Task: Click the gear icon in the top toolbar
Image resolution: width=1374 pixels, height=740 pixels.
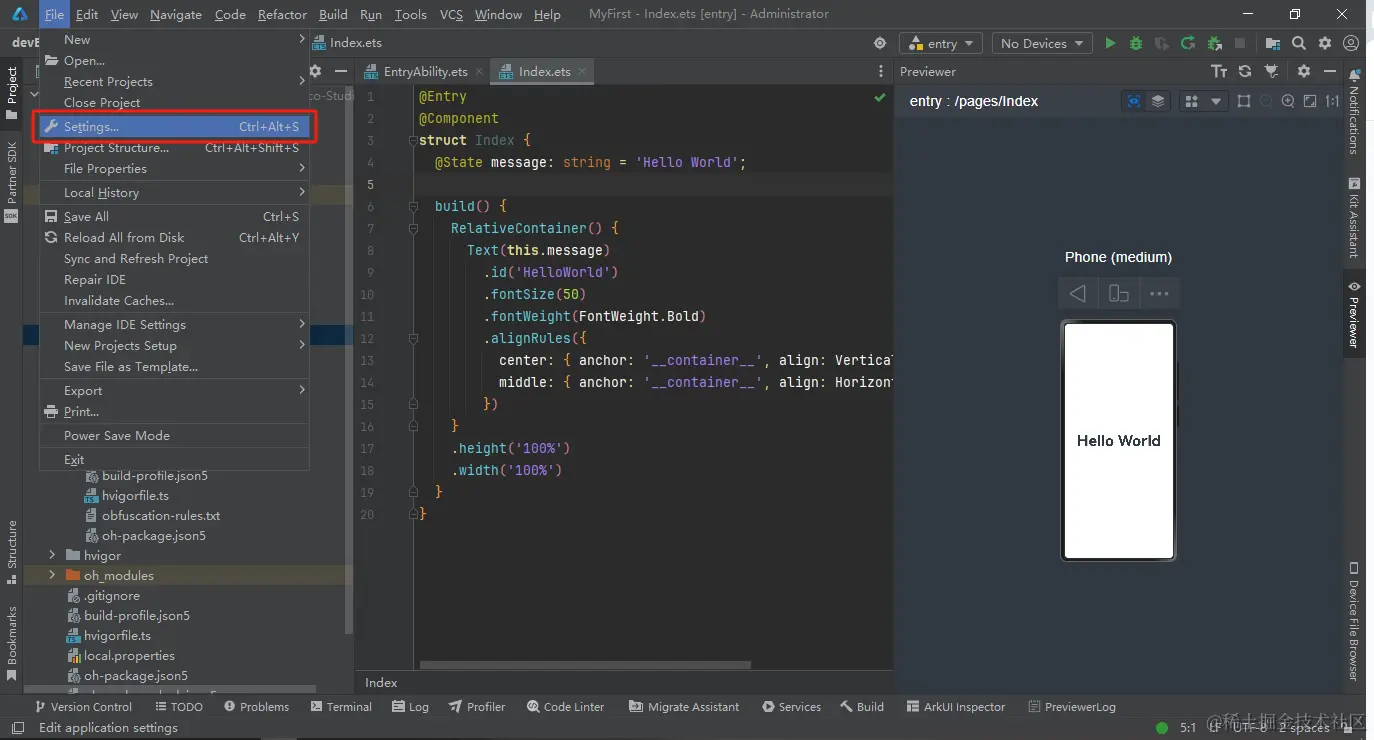Action: tap(1325, 43)
